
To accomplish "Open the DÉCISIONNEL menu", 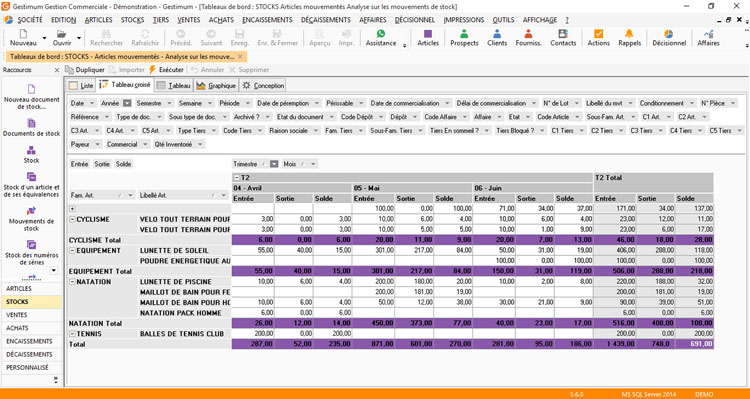I will (x=415, y=20).
